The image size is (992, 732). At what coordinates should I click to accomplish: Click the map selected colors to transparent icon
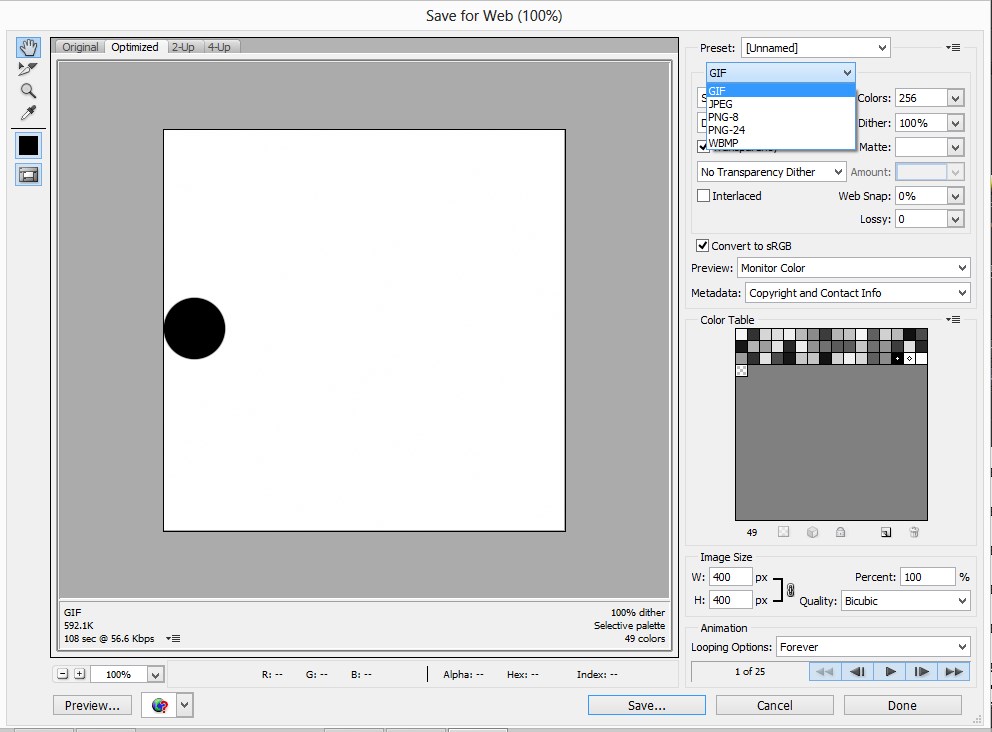783,532
